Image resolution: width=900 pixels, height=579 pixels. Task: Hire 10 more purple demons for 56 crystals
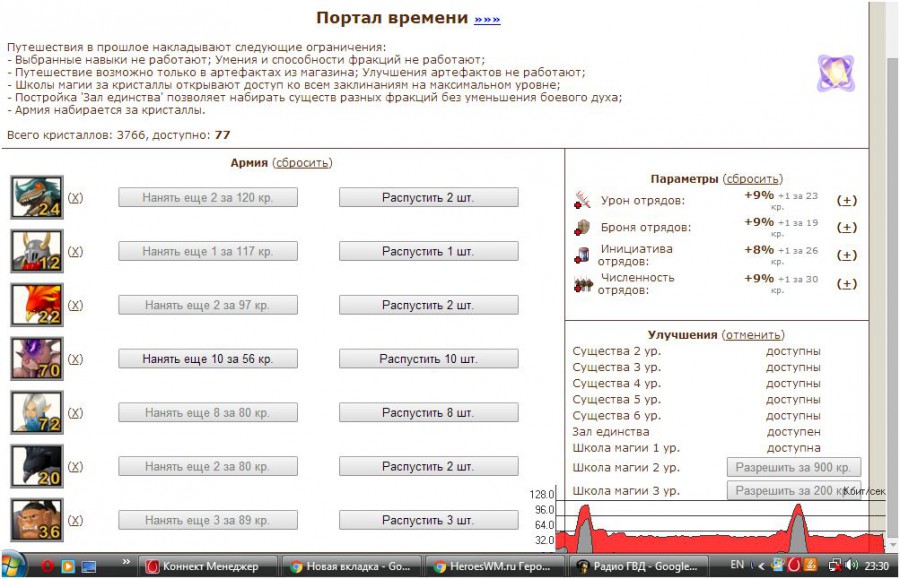pos(207,359)
